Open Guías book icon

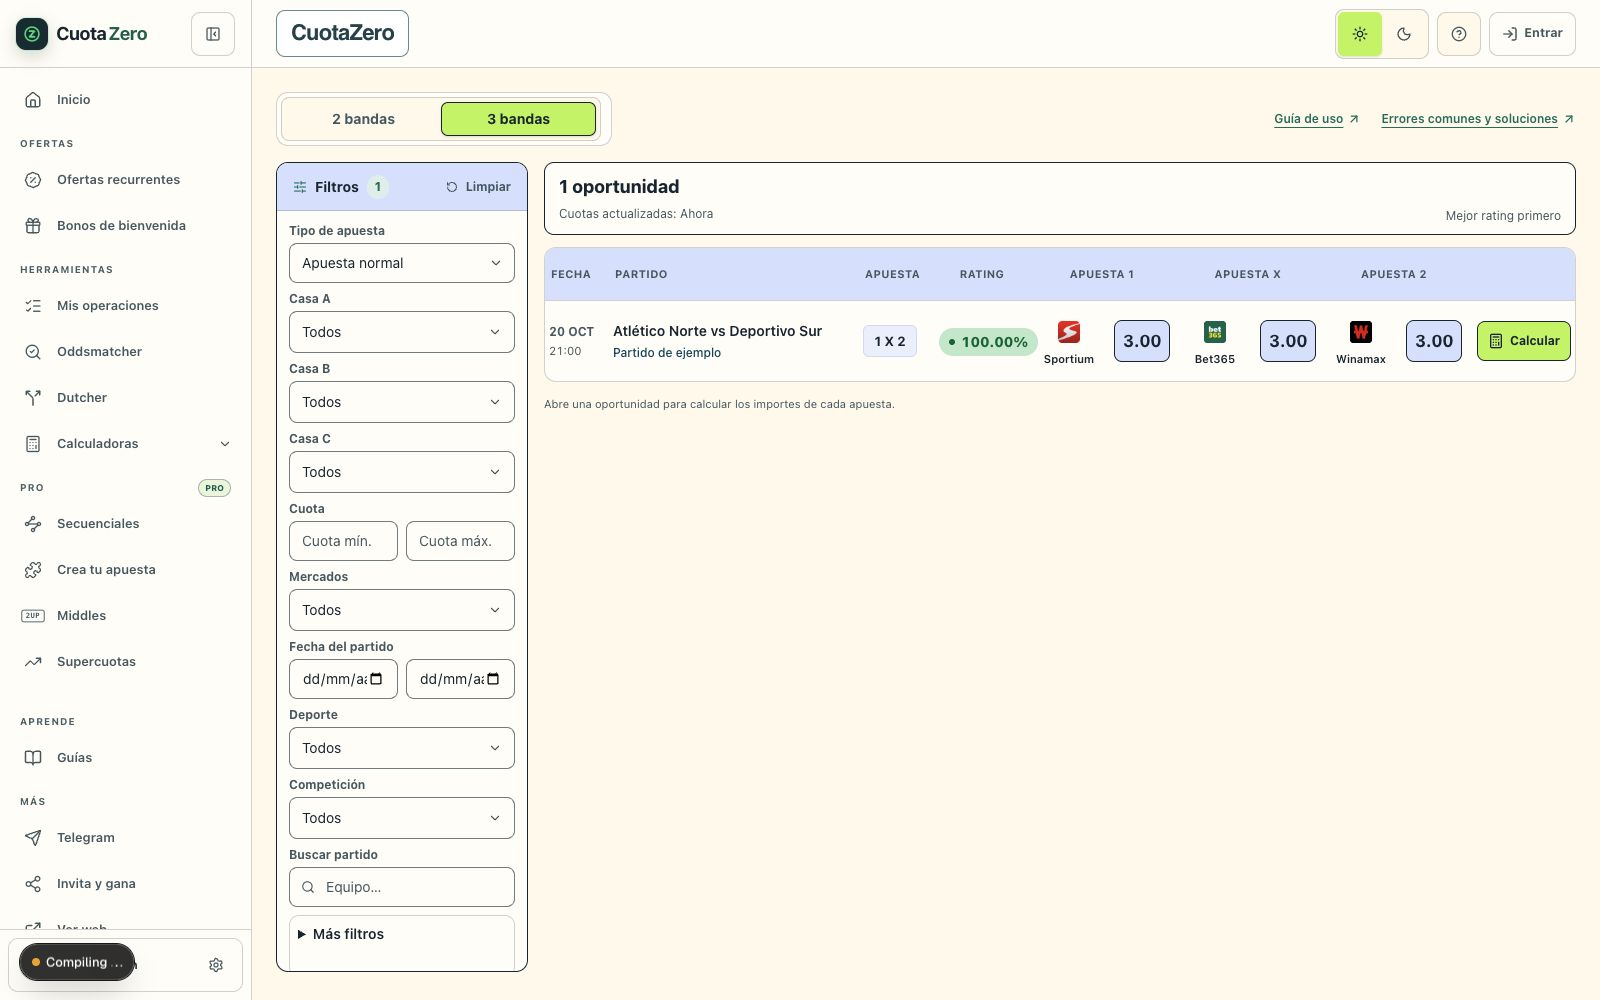33,758
